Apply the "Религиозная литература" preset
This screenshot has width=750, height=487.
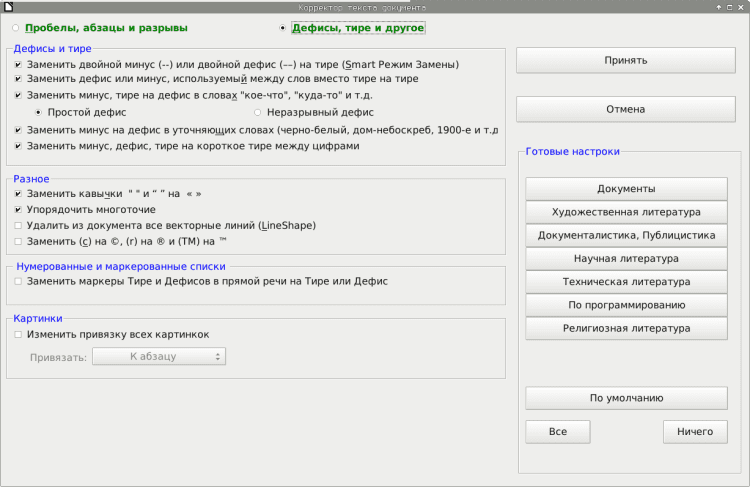click(626, 328)
